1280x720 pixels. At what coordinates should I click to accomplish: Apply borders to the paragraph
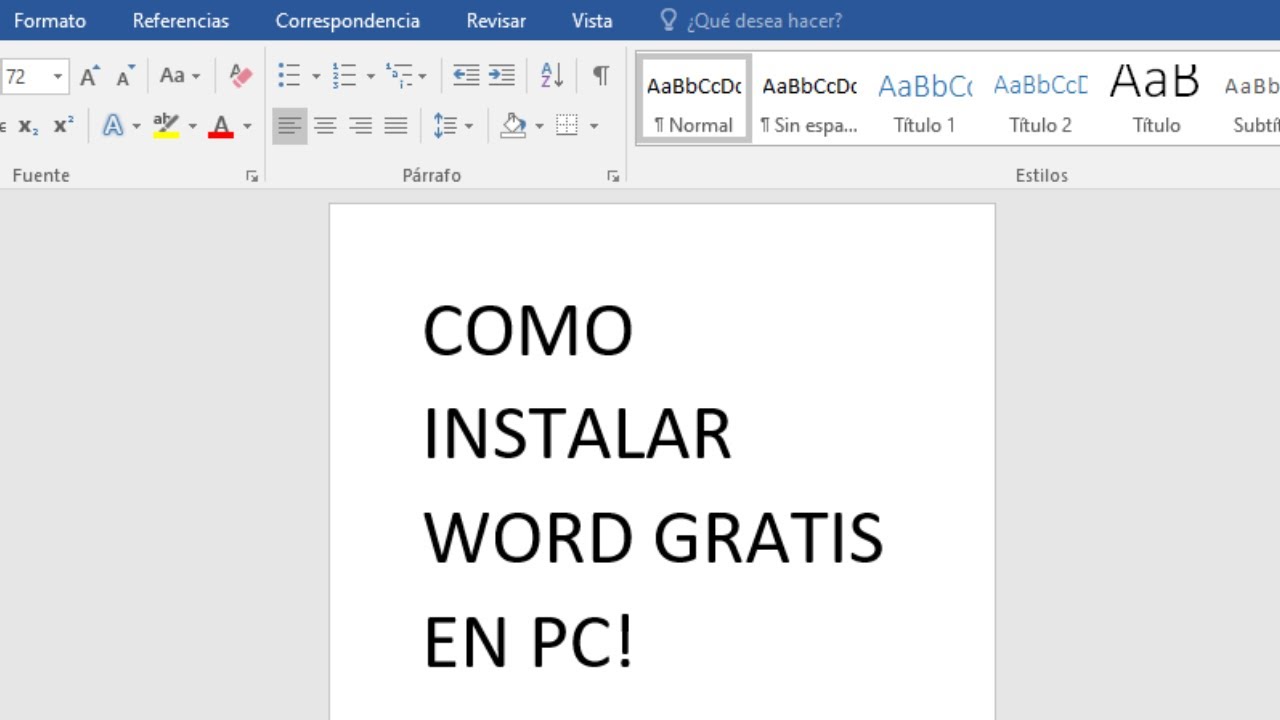click(567, 126)
